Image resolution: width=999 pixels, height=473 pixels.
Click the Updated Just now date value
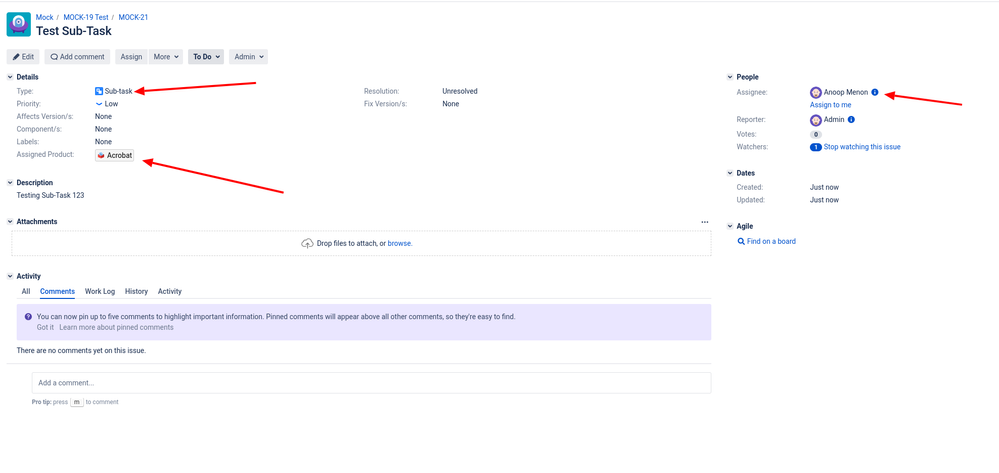(x=824, y=200)
